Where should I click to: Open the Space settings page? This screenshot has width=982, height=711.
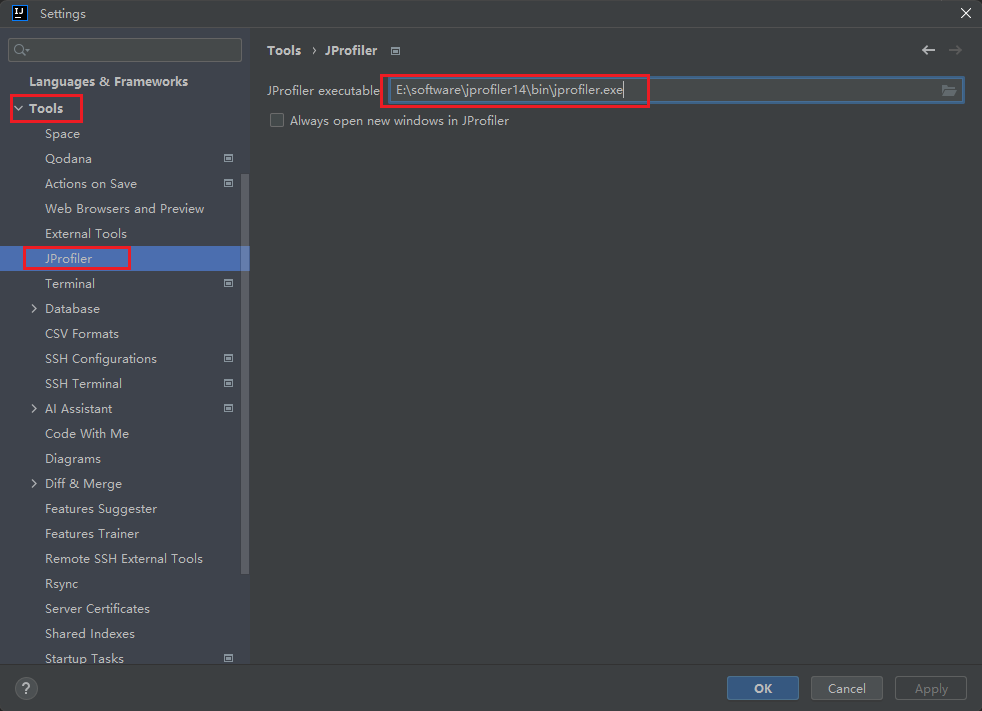pos(63,133)
